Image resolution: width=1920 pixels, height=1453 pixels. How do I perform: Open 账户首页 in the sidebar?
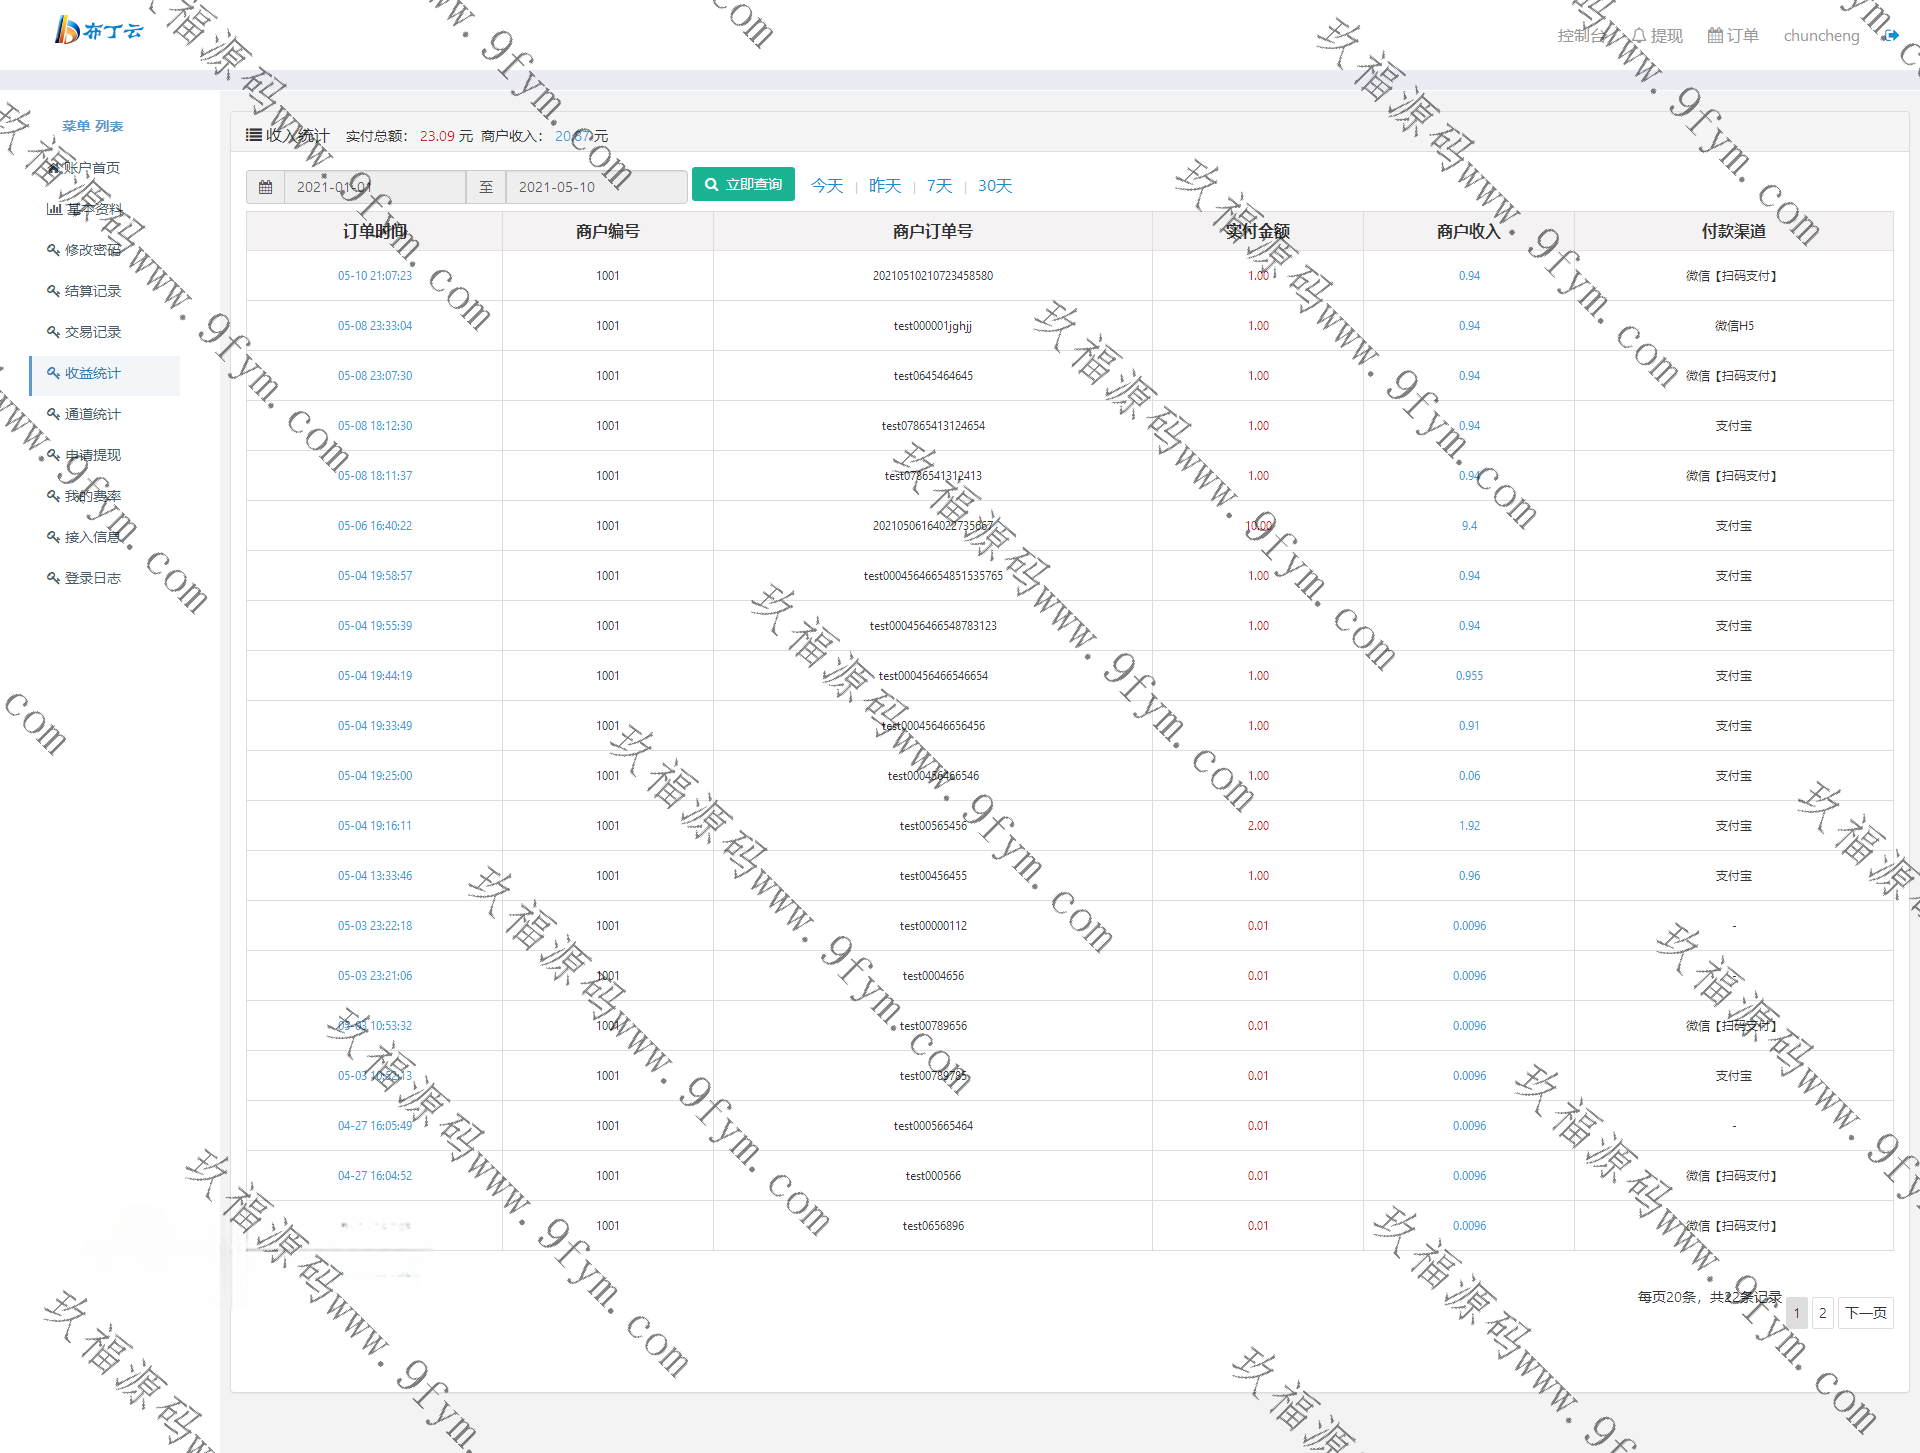pos(90,167)
